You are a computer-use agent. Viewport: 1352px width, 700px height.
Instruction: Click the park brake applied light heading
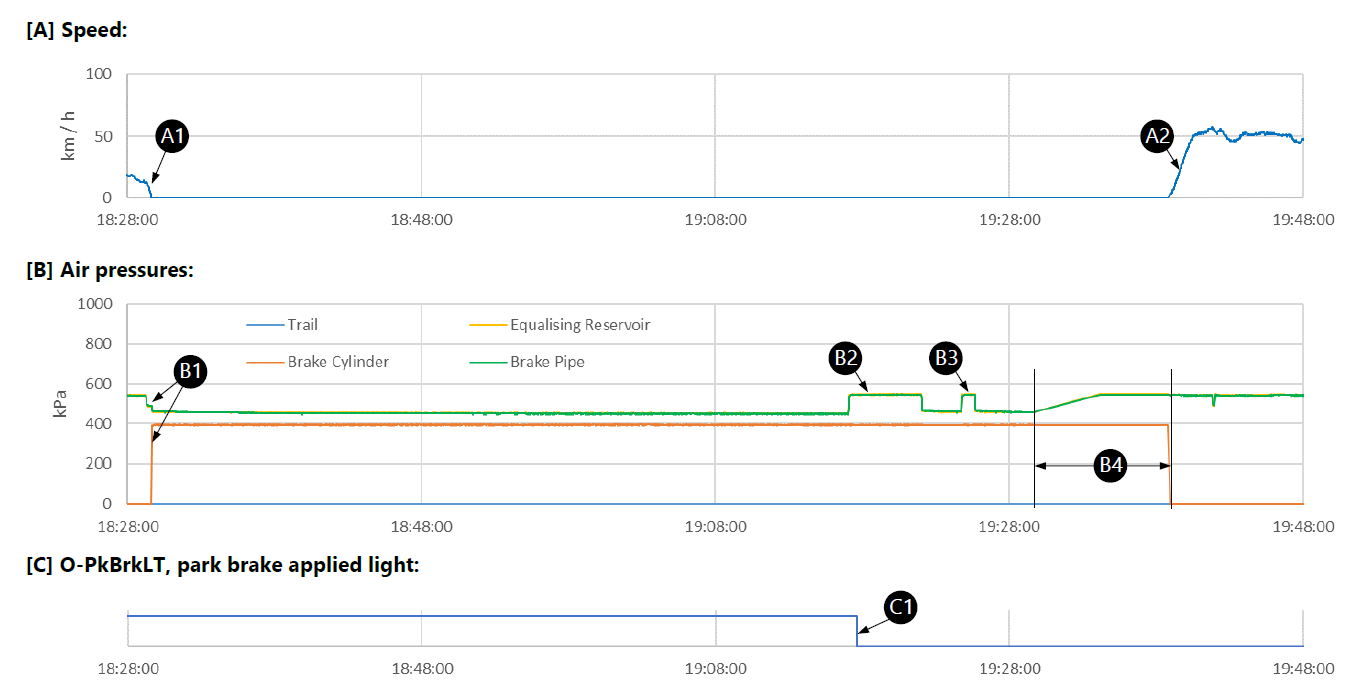(x=222, y=565)
